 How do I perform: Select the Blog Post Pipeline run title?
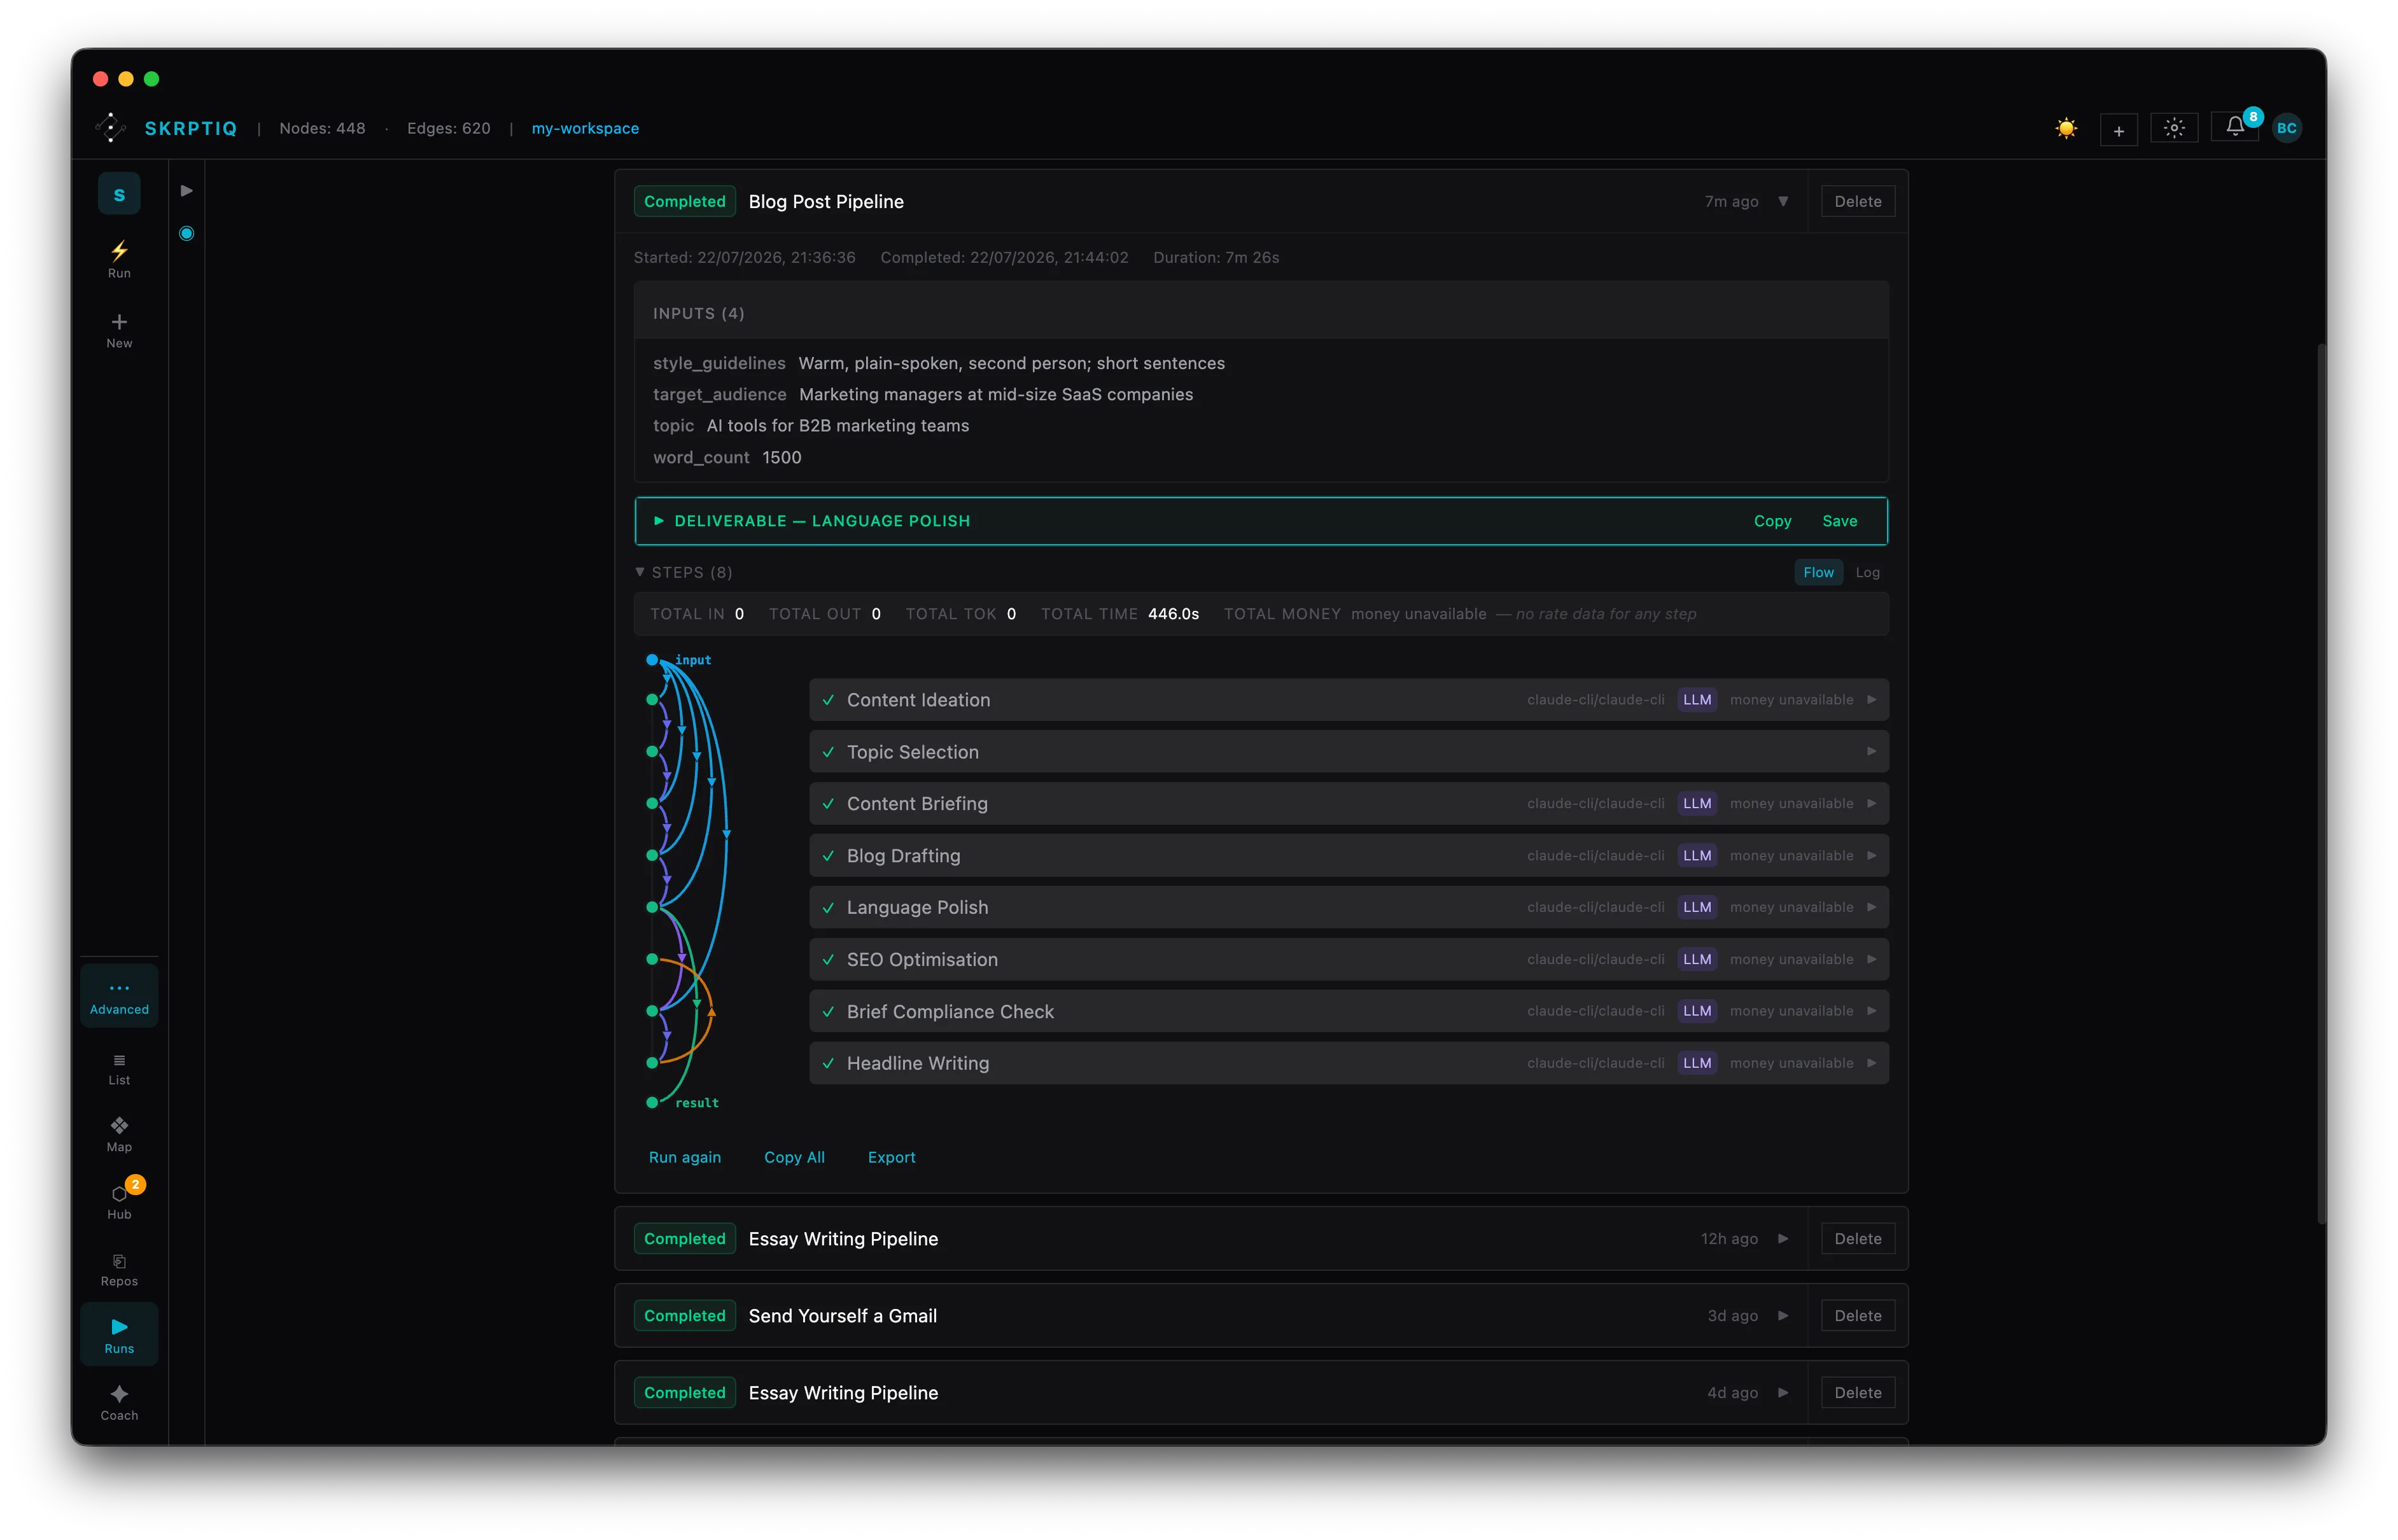point(826,201)
